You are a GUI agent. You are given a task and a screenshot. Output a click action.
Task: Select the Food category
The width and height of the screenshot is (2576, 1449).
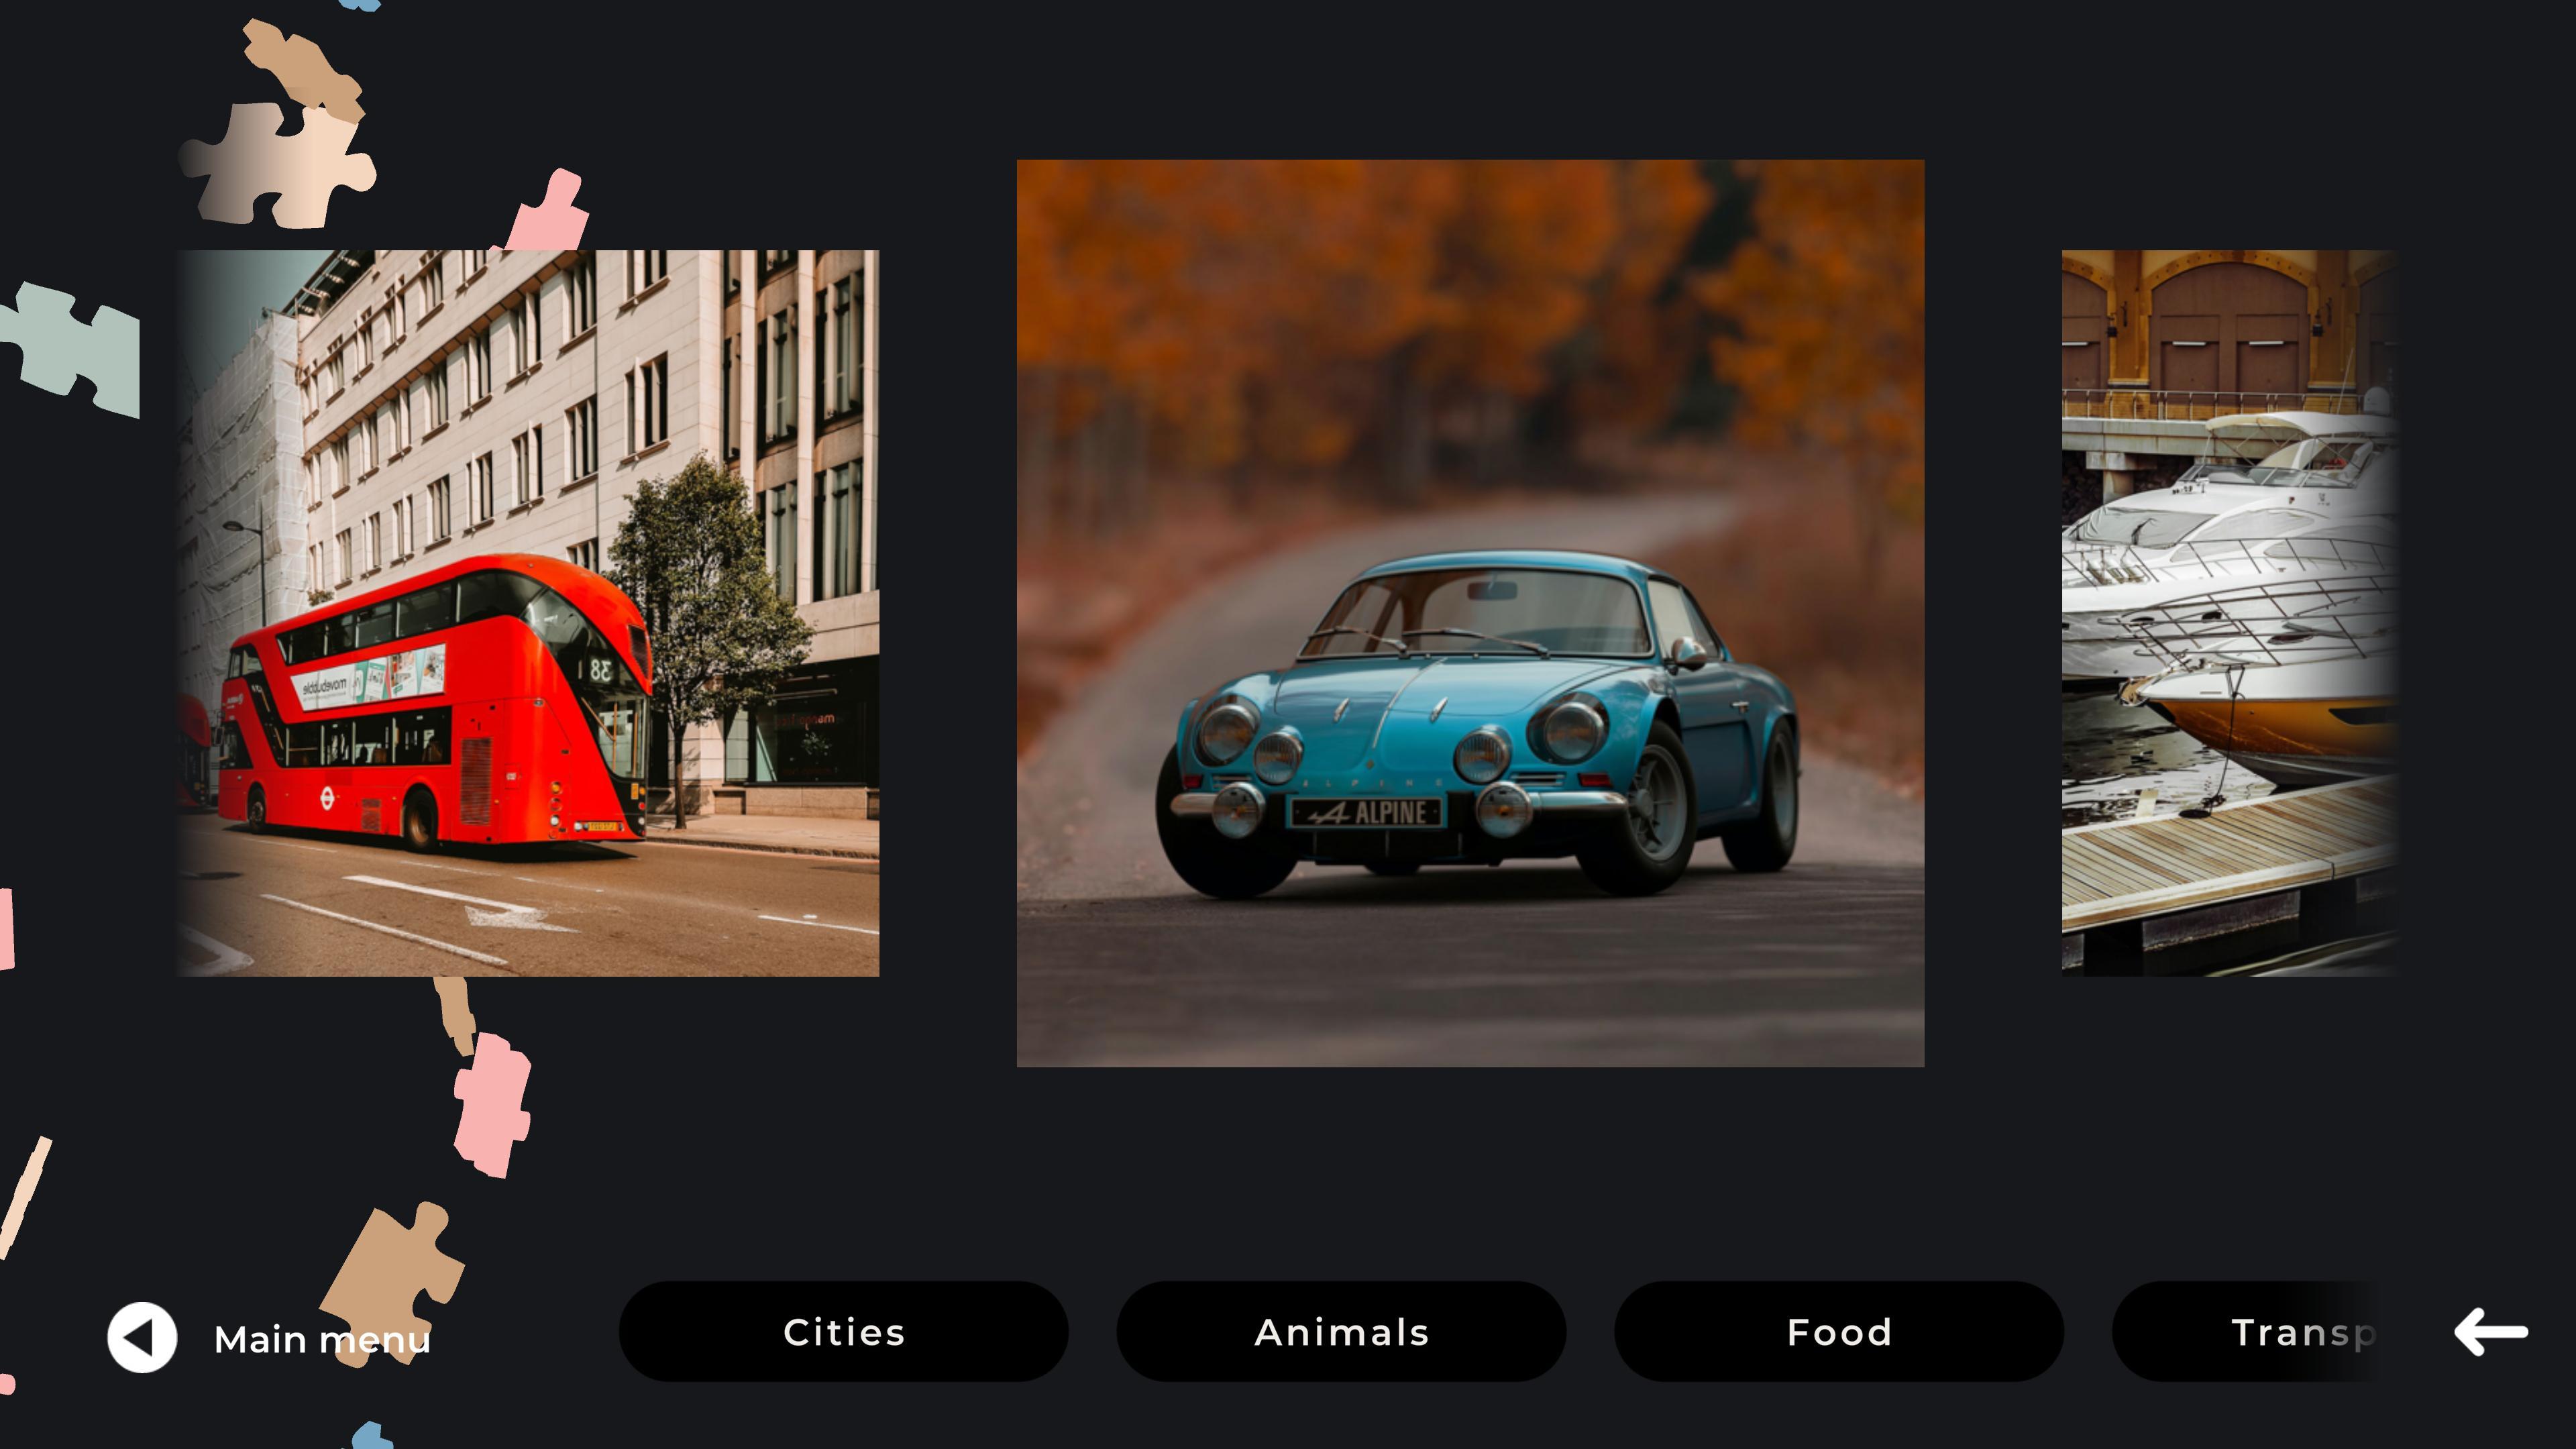pyautogui.click(x=1838, y=1332)
